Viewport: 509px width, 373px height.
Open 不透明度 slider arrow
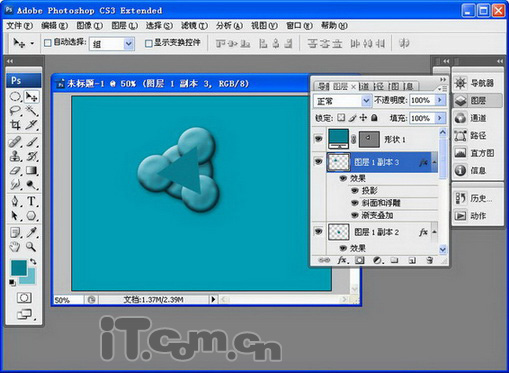[x=440, y=100]
